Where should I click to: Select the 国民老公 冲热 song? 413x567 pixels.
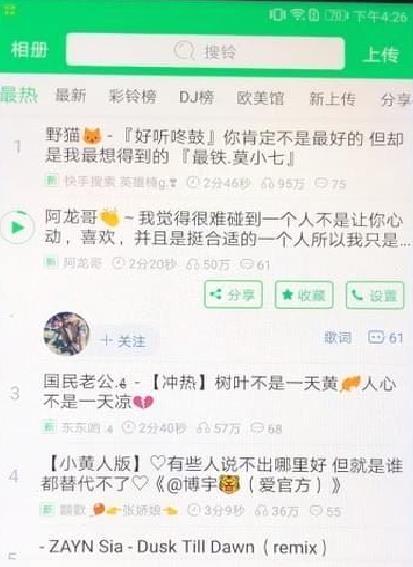(x=220, y=392)
